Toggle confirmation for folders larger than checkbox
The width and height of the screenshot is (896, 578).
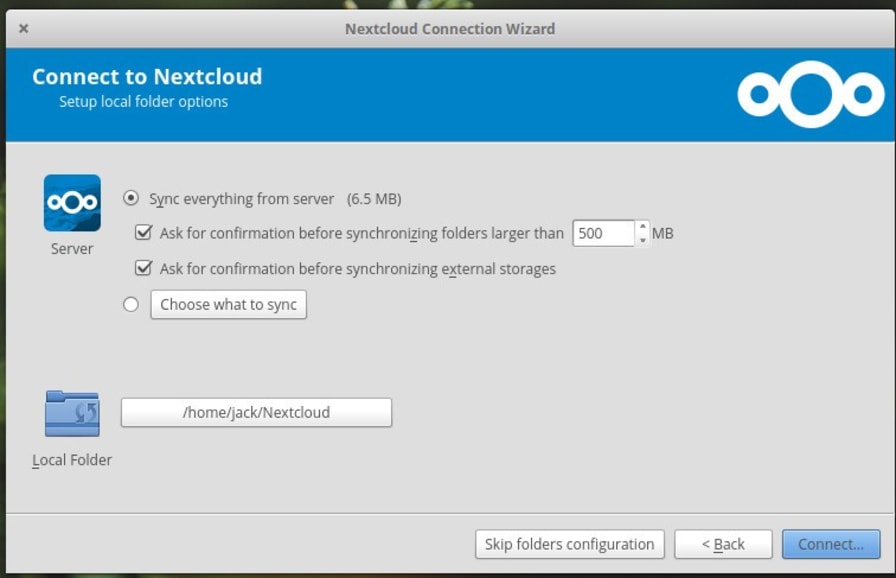point(143,232)
